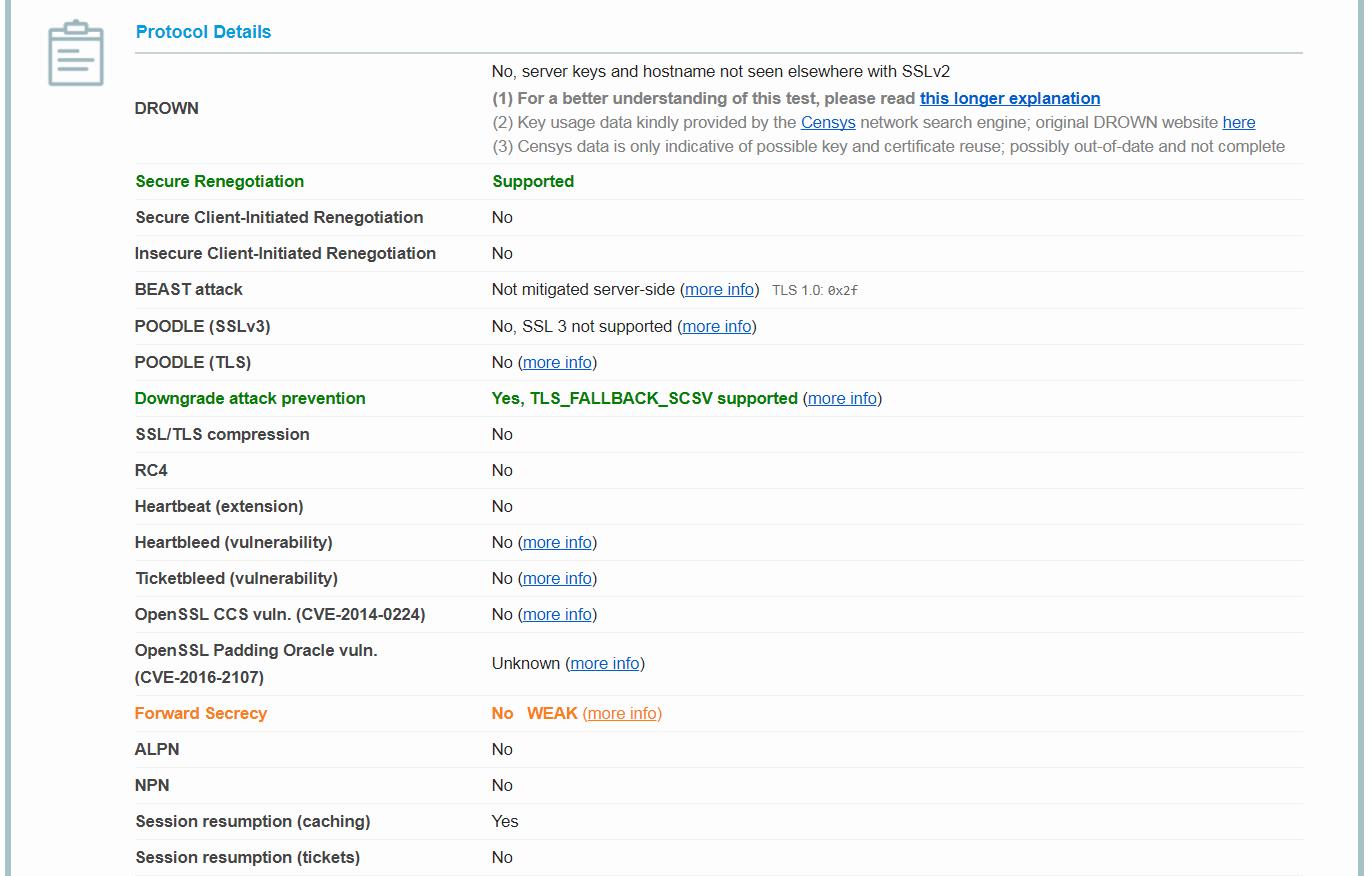The height and width of the screenshot is (876, 1372).
Task: Open more info for OpenSSL Padding Oracle vuln.
Action: coord(605,663)
